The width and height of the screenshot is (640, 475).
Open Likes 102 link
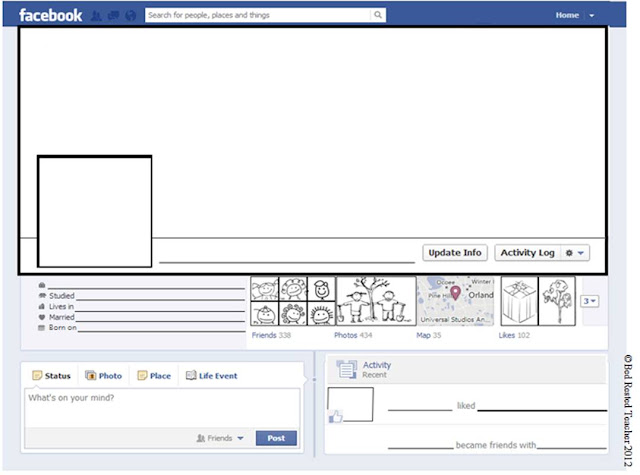514,335
